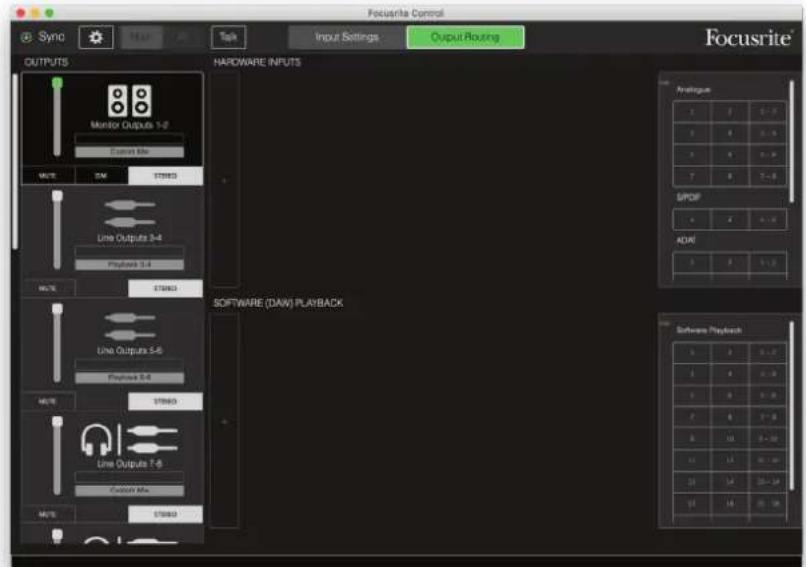
Task: Click the Line Outputs 3-4 volume fader
Action: [57, 230]
